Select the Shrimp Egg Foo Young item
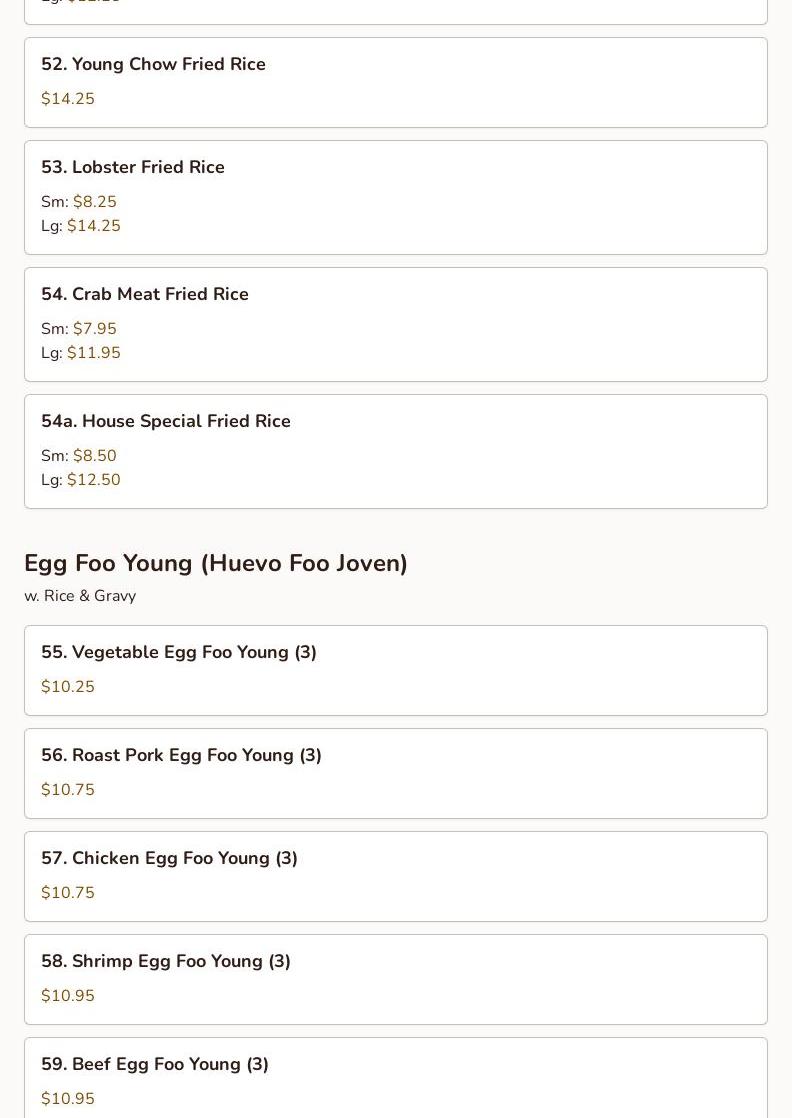 click(166, 961)
